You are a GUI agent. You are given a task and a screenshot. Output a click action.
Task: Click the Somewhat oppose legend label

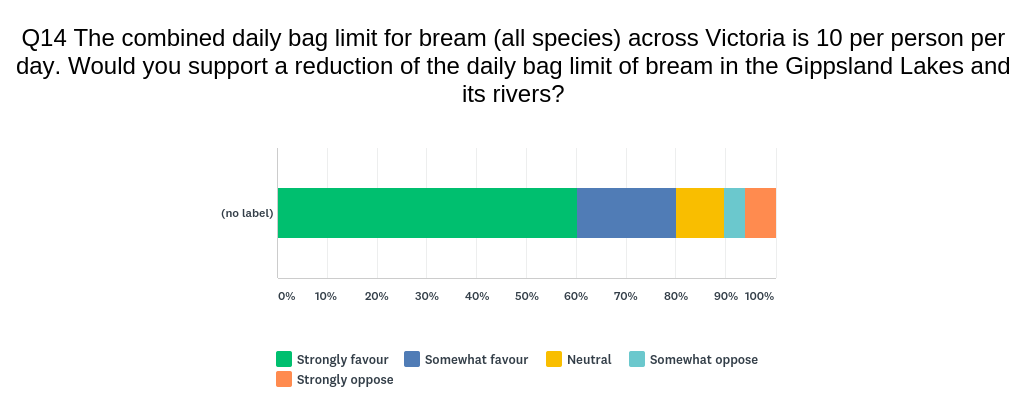pos(704,360)
